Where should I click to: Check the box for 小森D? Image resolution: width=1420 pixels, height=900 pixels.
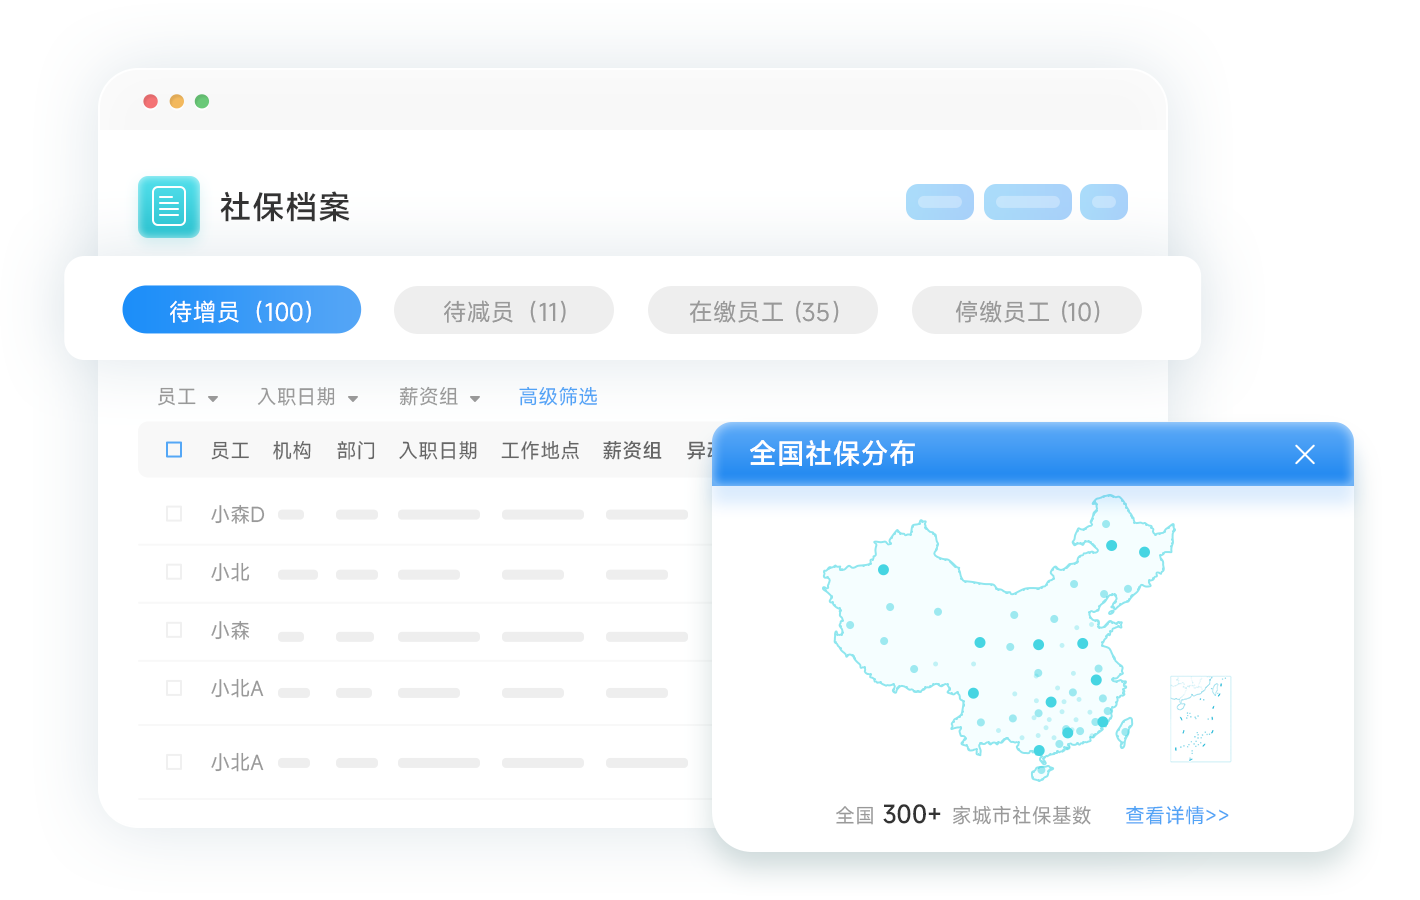[174, 514]
